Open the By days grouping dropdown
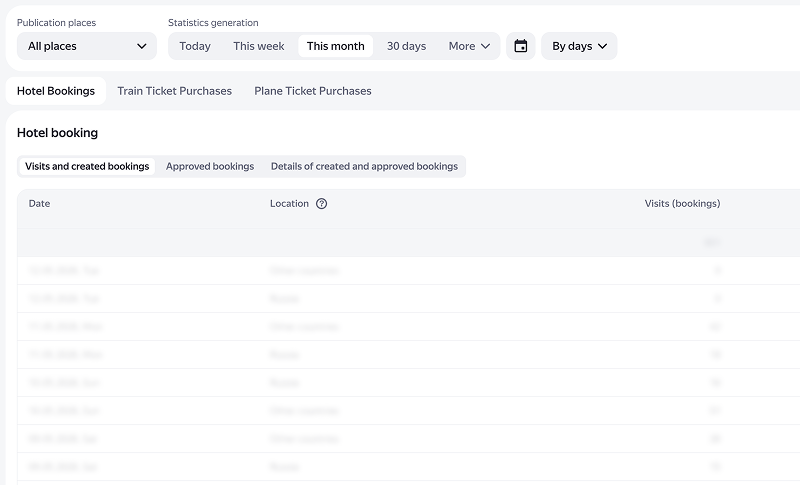The height and width of the screenshot is (485, 800). [579, 46]
